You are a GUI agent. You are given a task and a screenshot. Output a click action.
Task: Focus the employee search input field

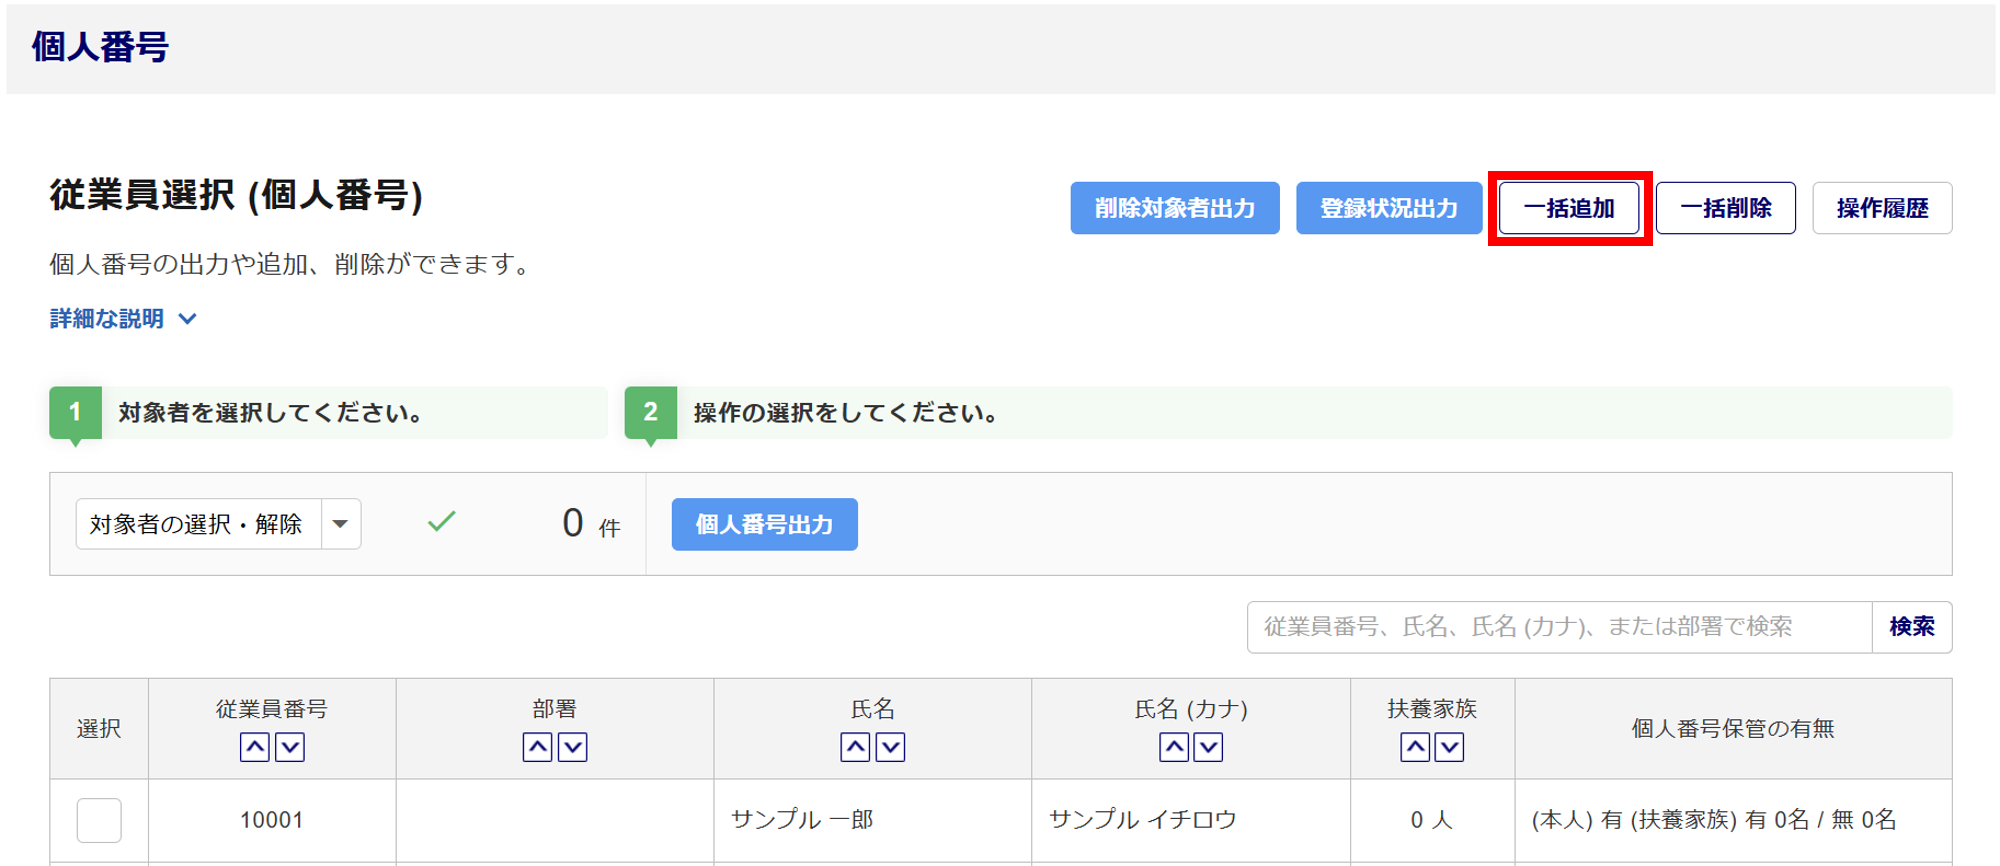[x=1558, y=627]
